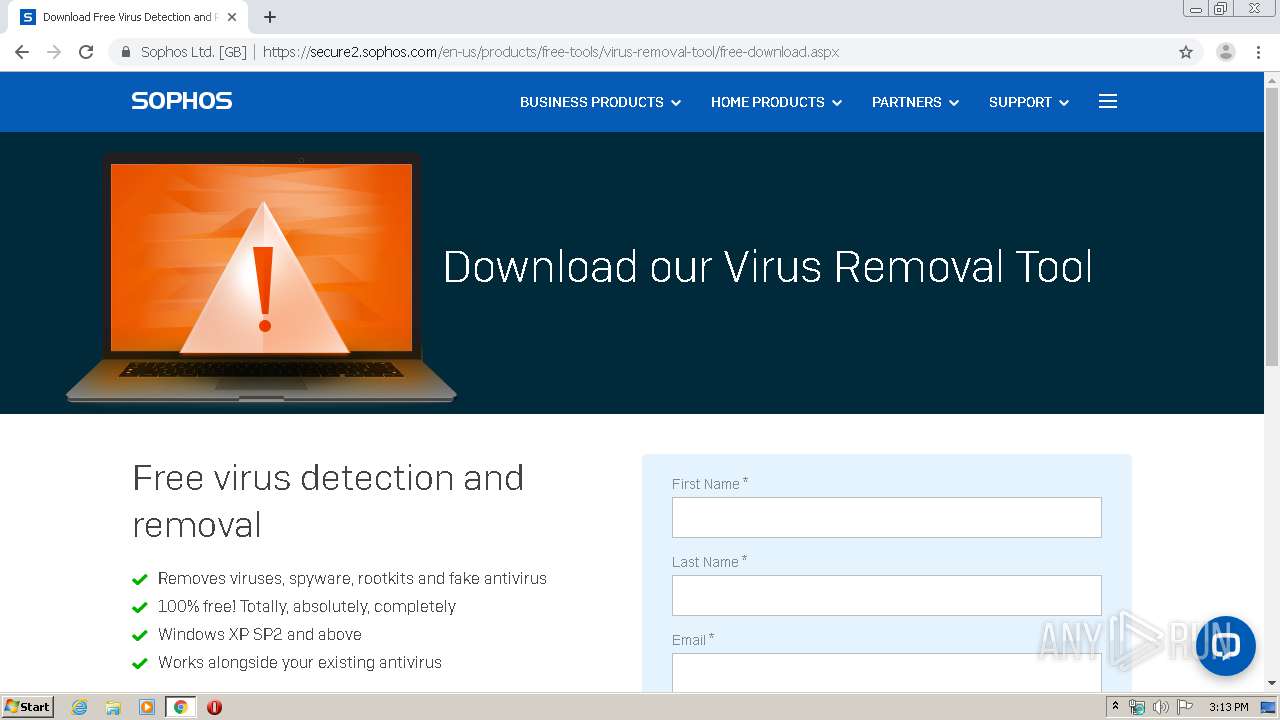Click in the Email input field

[x=886, y=672]
